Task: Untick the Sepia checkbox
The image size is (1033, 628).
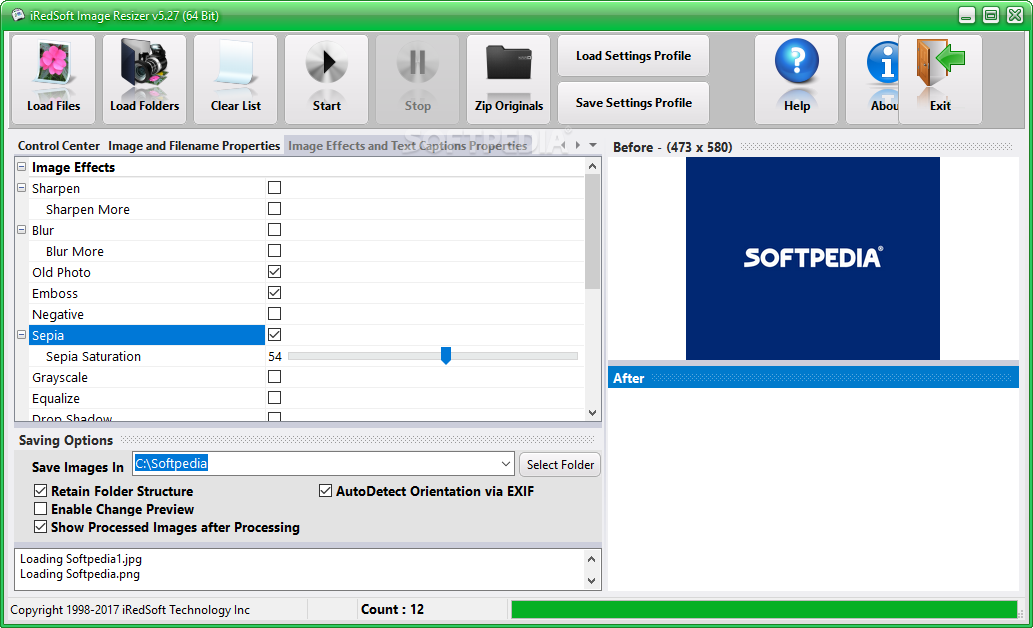Action: point(275,335)
